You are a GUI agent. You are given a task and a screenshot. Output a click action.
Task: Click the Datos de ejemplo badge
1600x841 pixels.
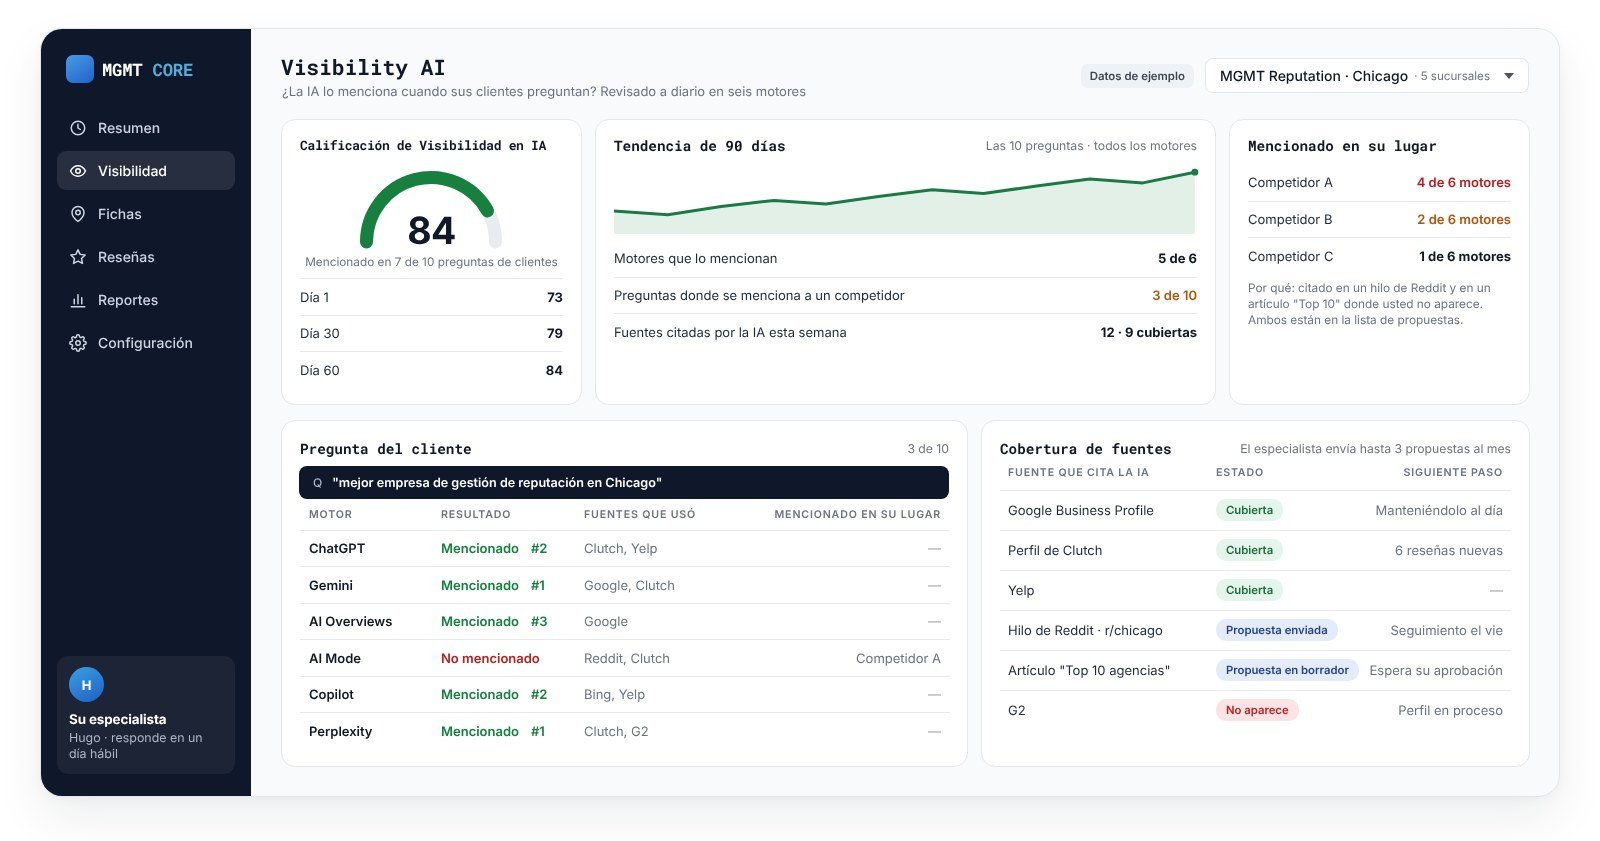pos(1137,76)
